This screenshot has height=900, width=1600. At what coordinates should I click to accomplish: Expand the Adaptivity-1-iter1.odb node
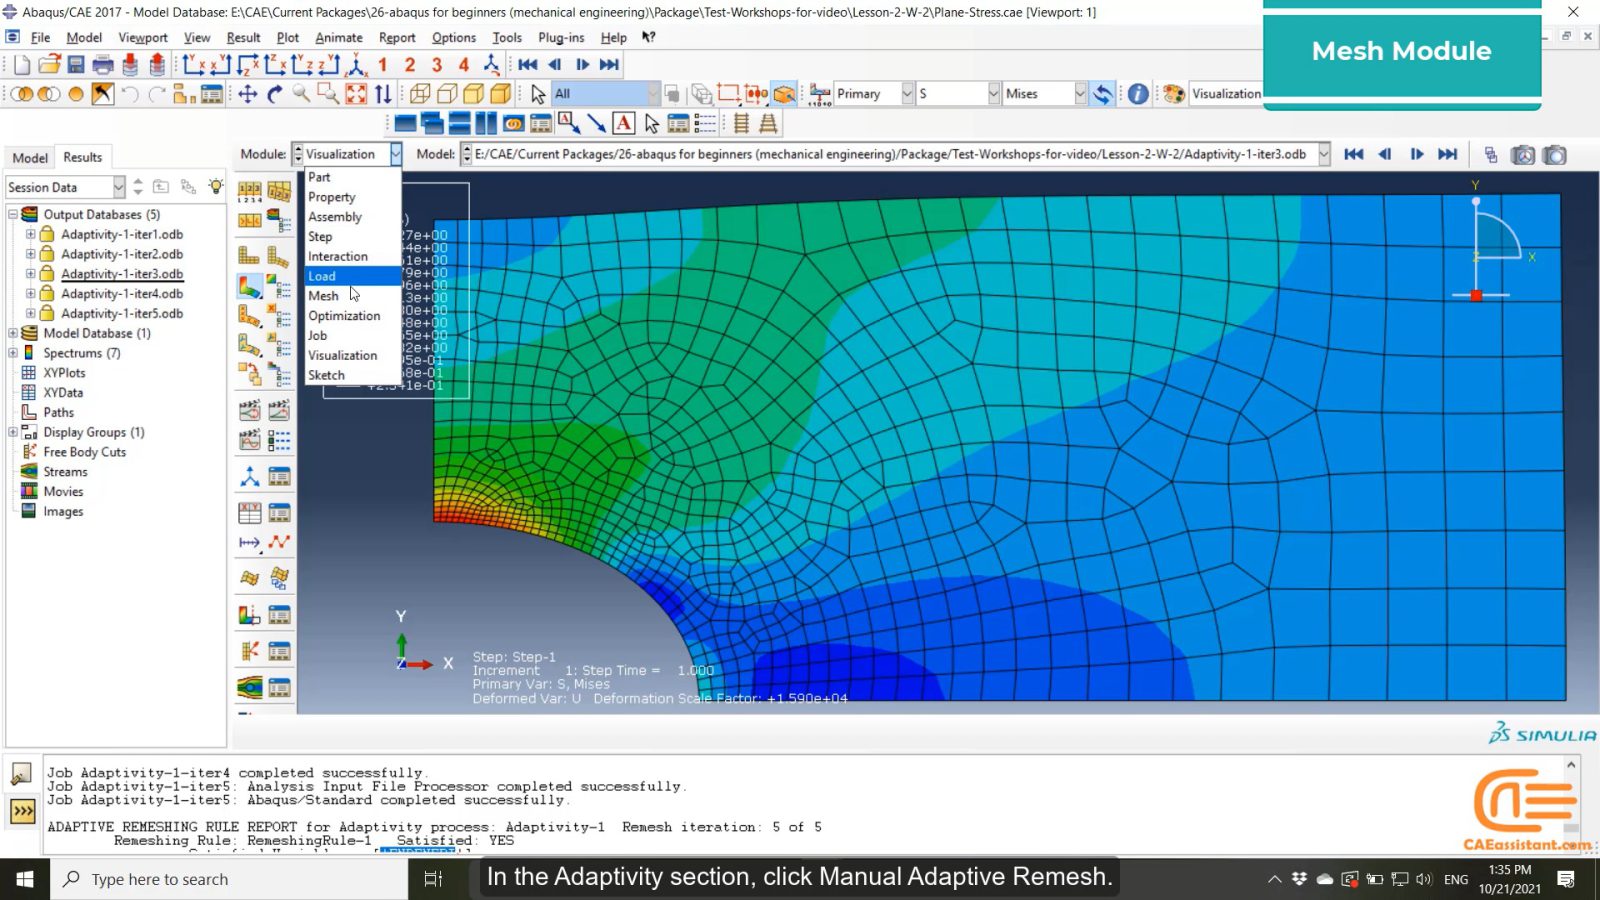30,234
